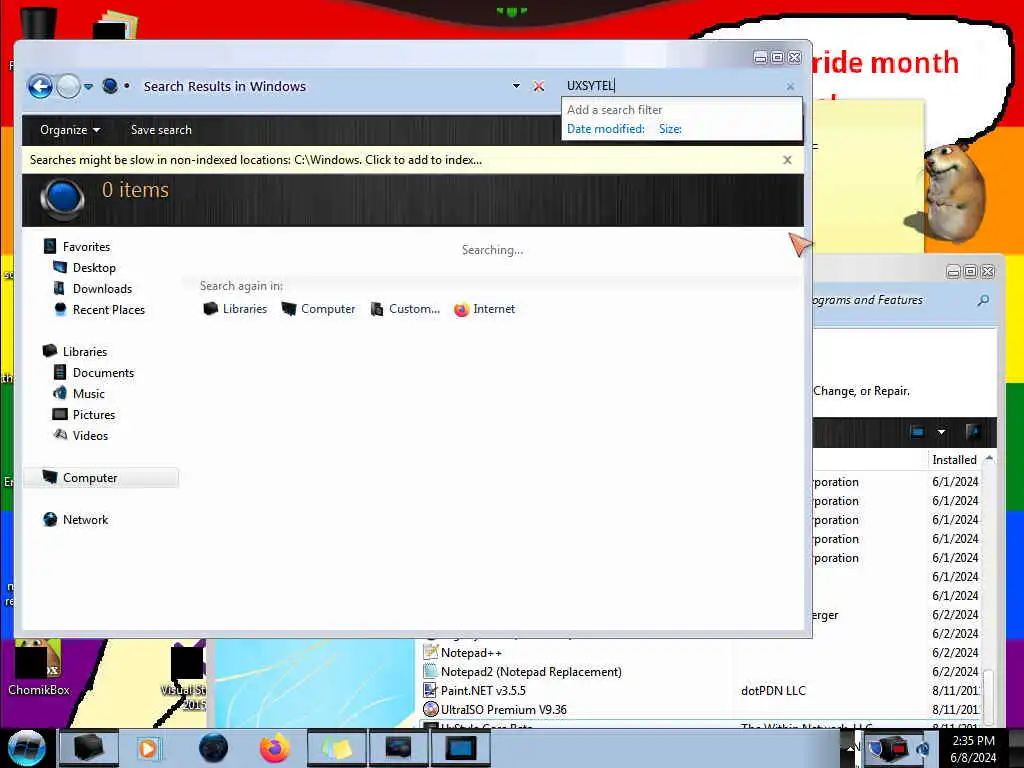1024x768 pixels.
Task: Click the Paint.NET icon in list
Action: point(430,690)
